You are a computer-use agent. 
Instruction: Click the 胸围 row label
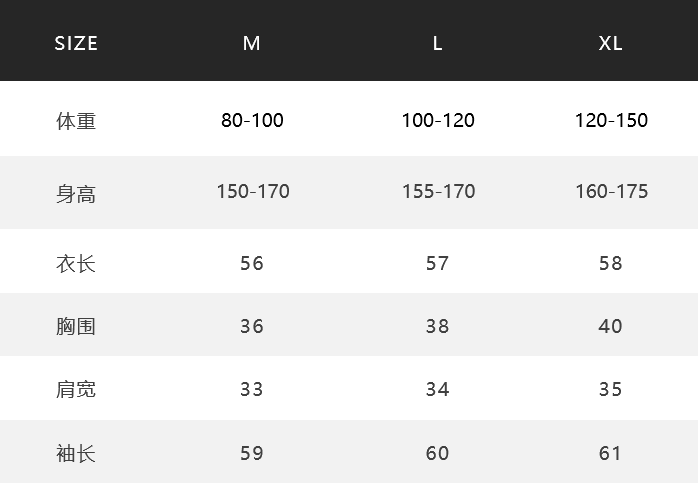coord(76,326)
